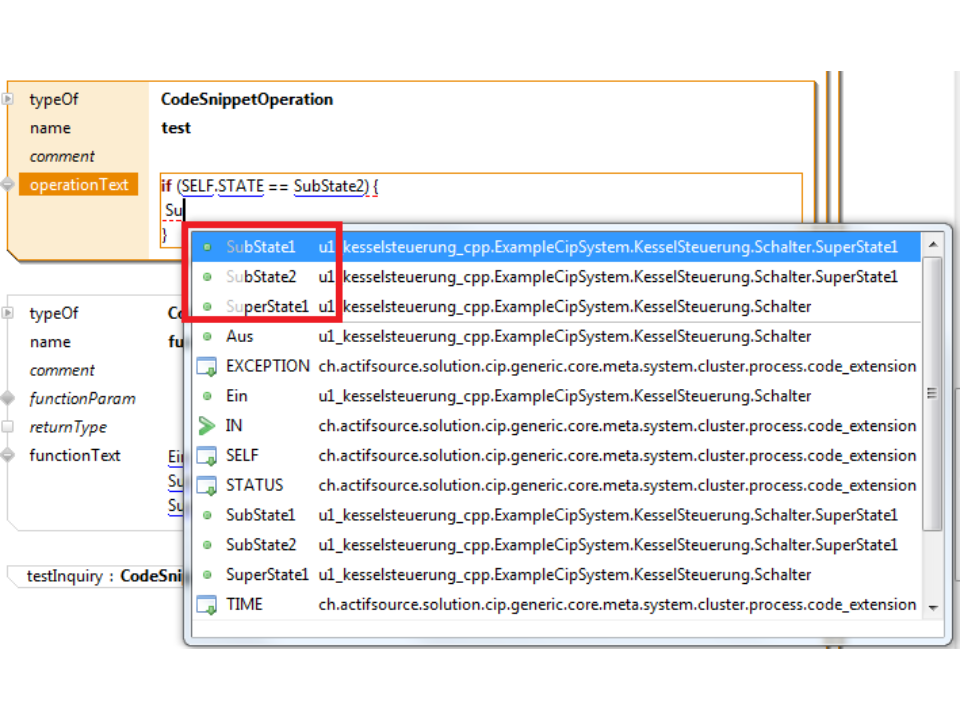960x720 pixels.
Task: Click the proposal list scroll-down arrow
Action: [x=932, y=607]
